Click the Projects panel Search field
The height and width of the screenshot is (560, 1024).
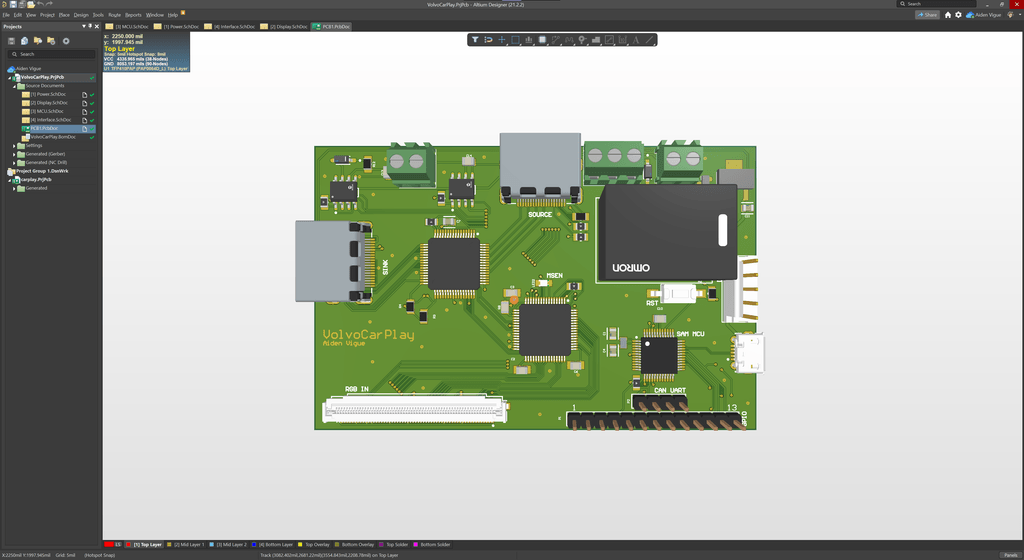point(52,54)
